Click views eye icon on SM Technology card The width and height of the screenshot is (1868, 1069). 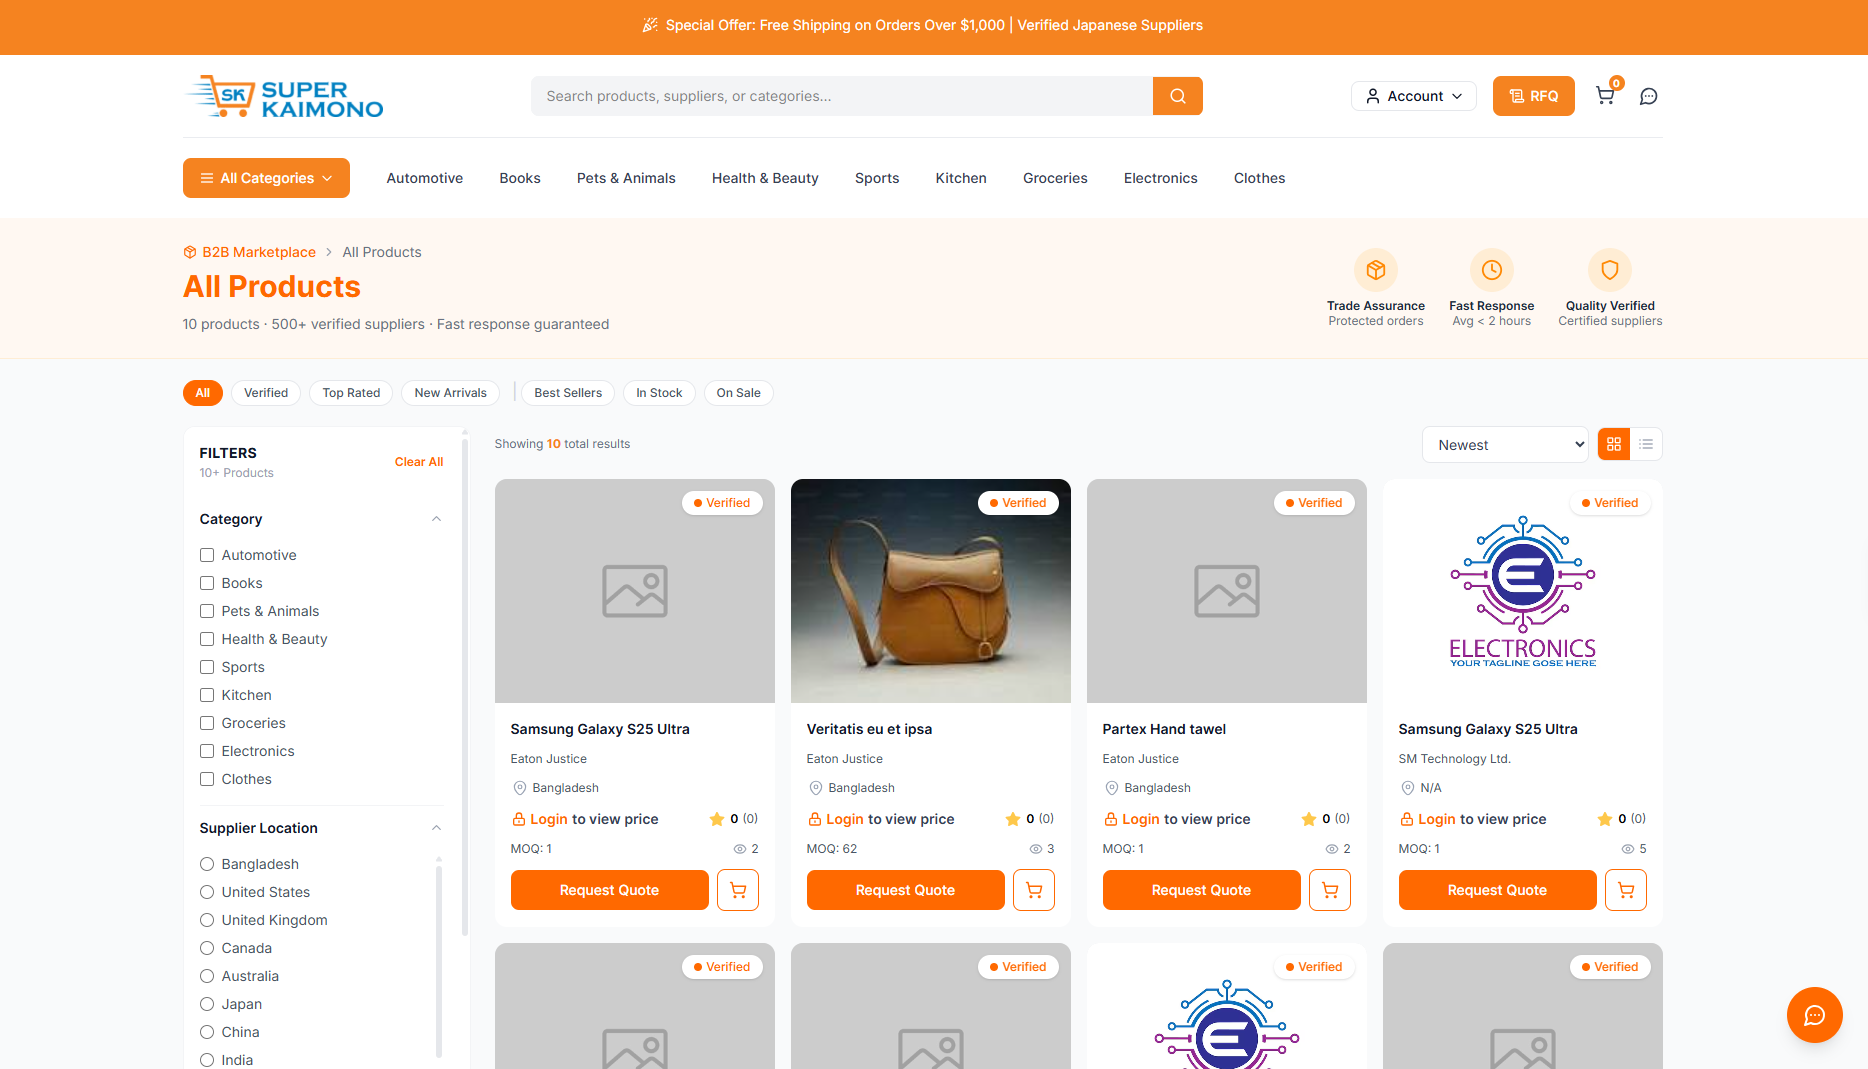(1628, 849)
